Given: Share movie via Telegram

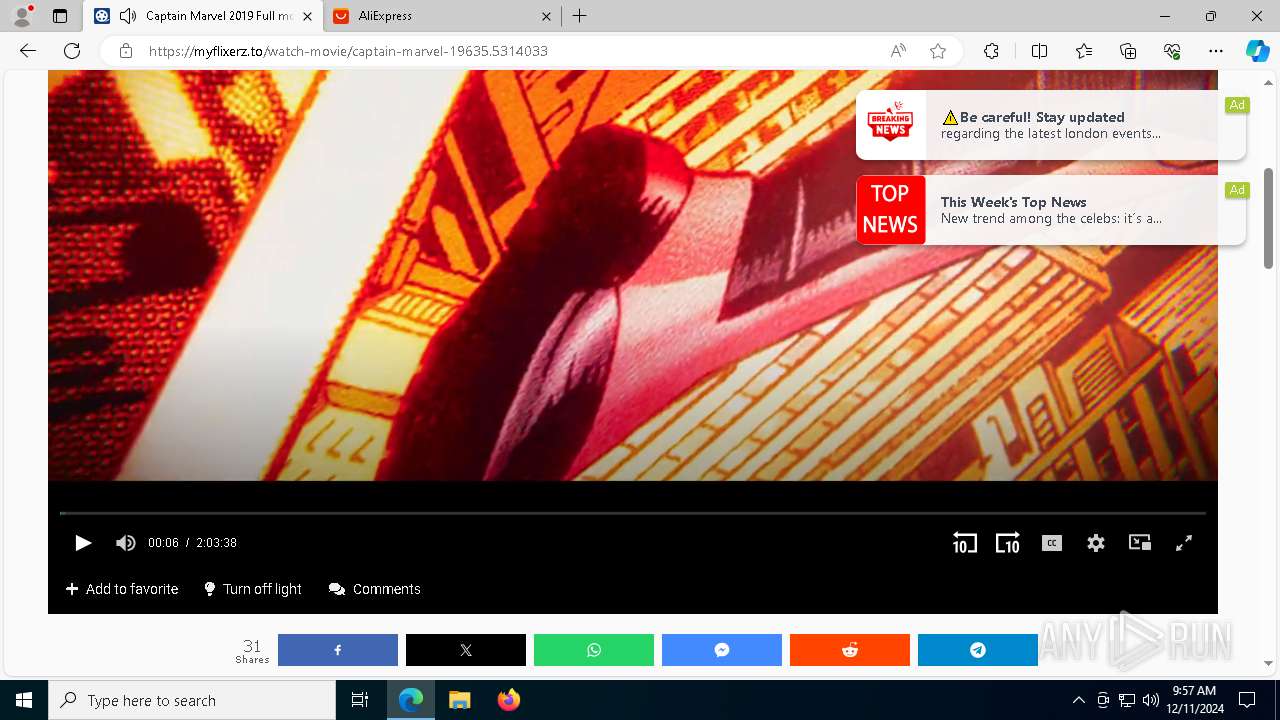Looking at the screenshot, I should point(978,650).
